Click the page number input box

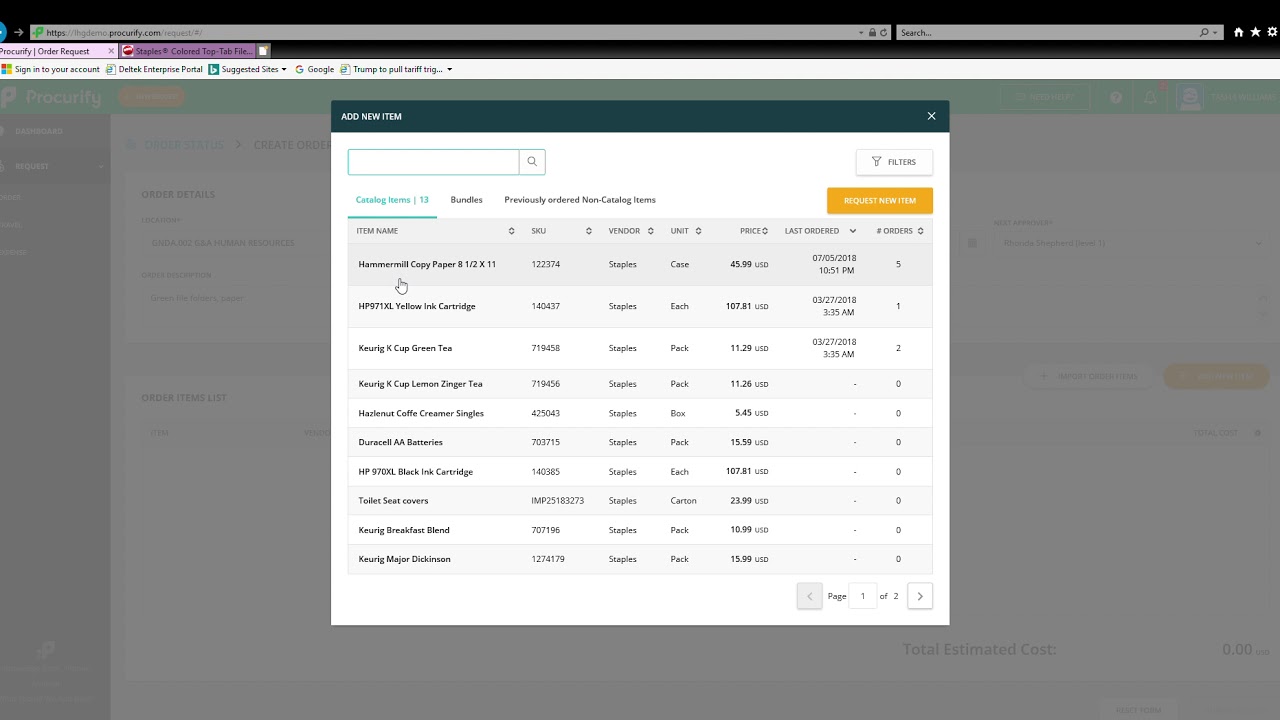point(863,596)
